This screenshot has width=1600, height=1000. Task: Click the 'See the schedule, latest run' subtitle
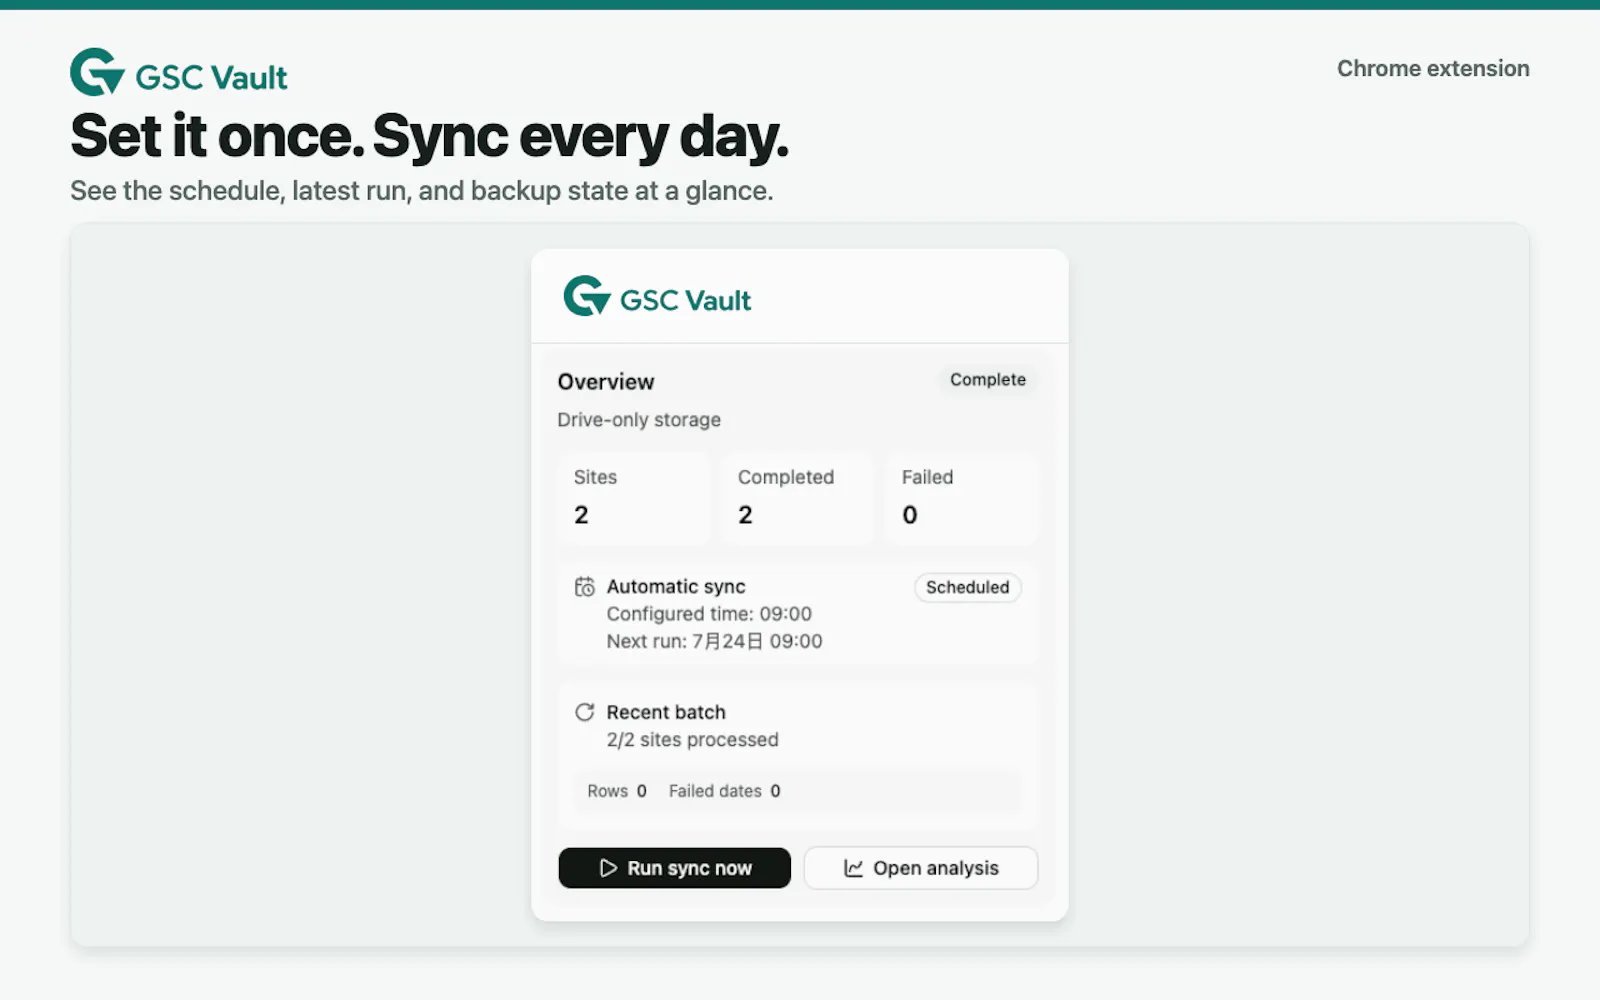tap(421, 191)
